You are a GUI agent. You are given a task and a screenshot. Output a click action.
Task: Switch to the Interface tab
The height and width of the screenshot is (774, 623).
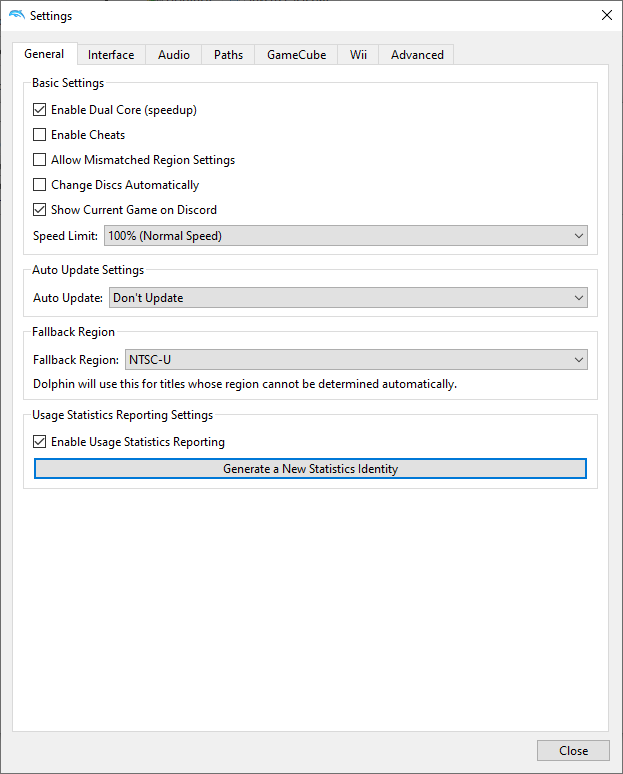click(111, 55)
